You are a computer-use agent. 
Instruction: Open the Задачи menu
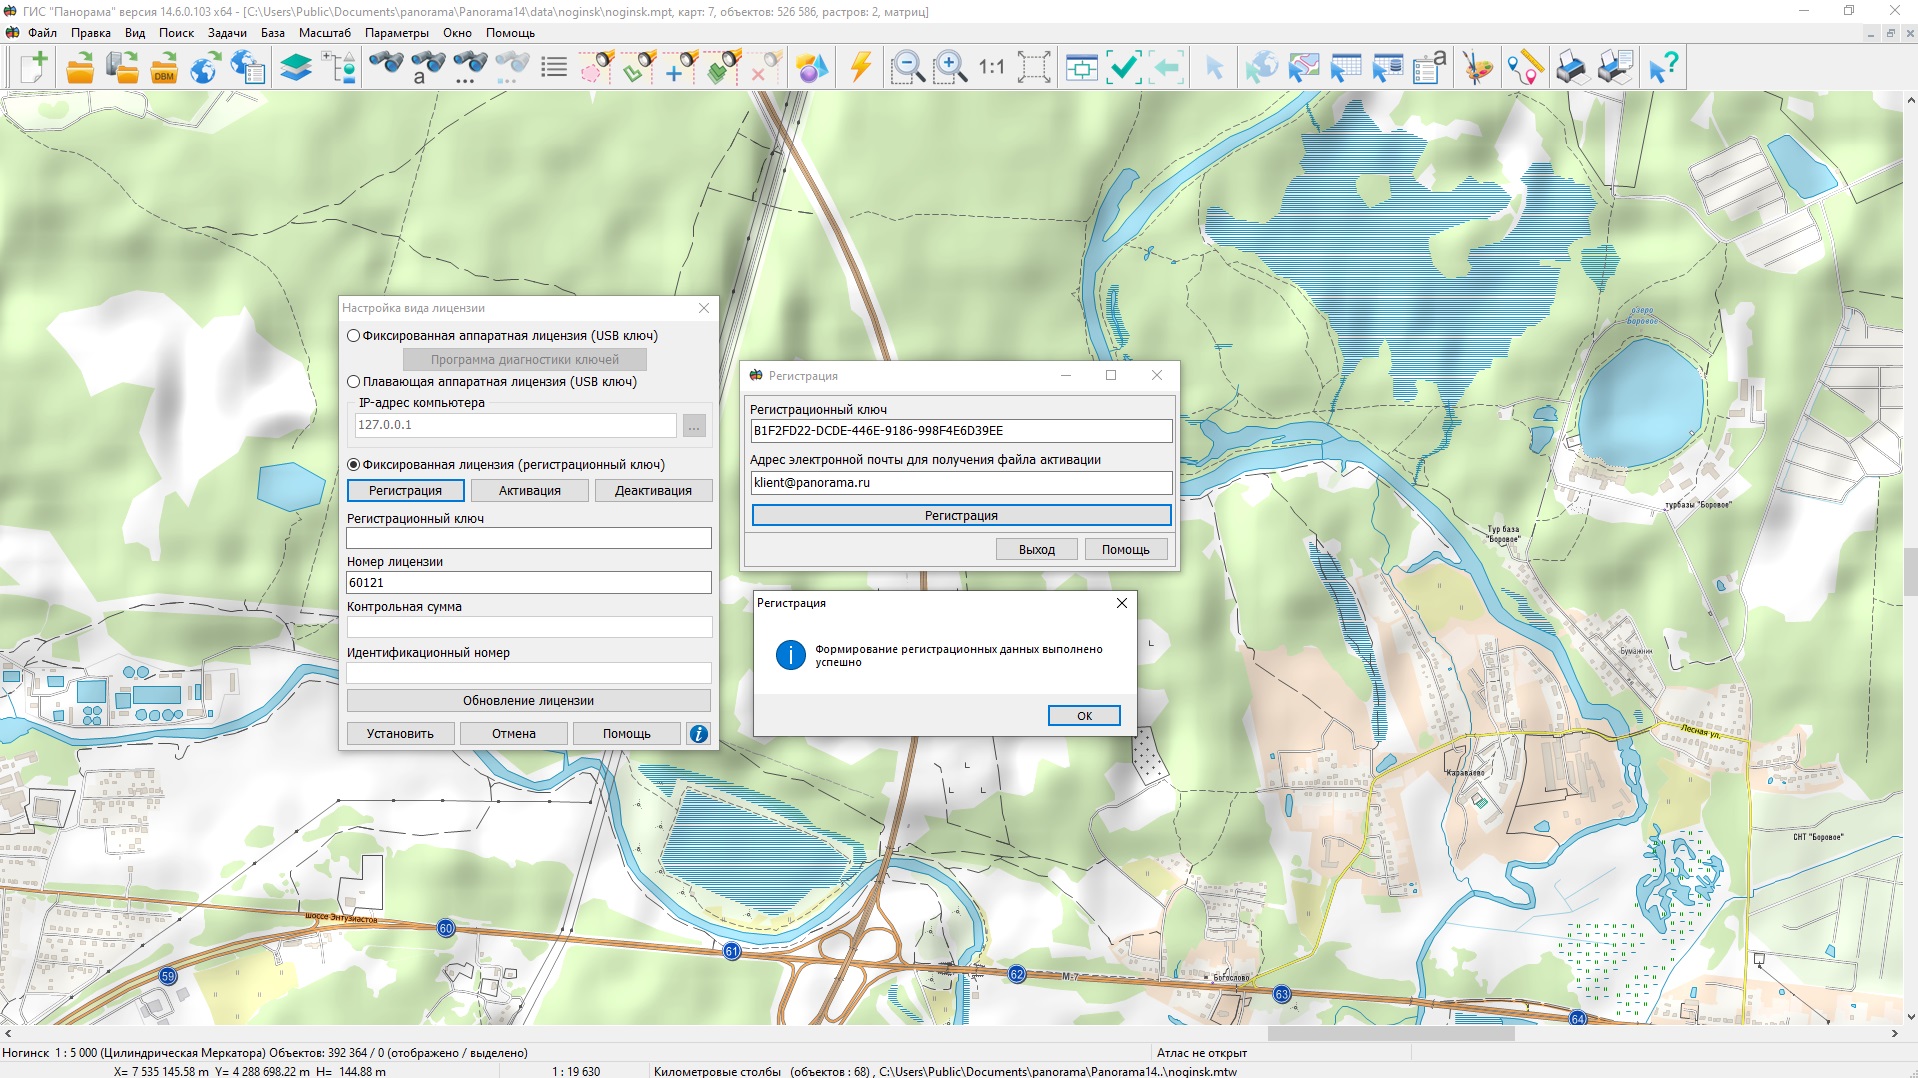pos(227,33)
